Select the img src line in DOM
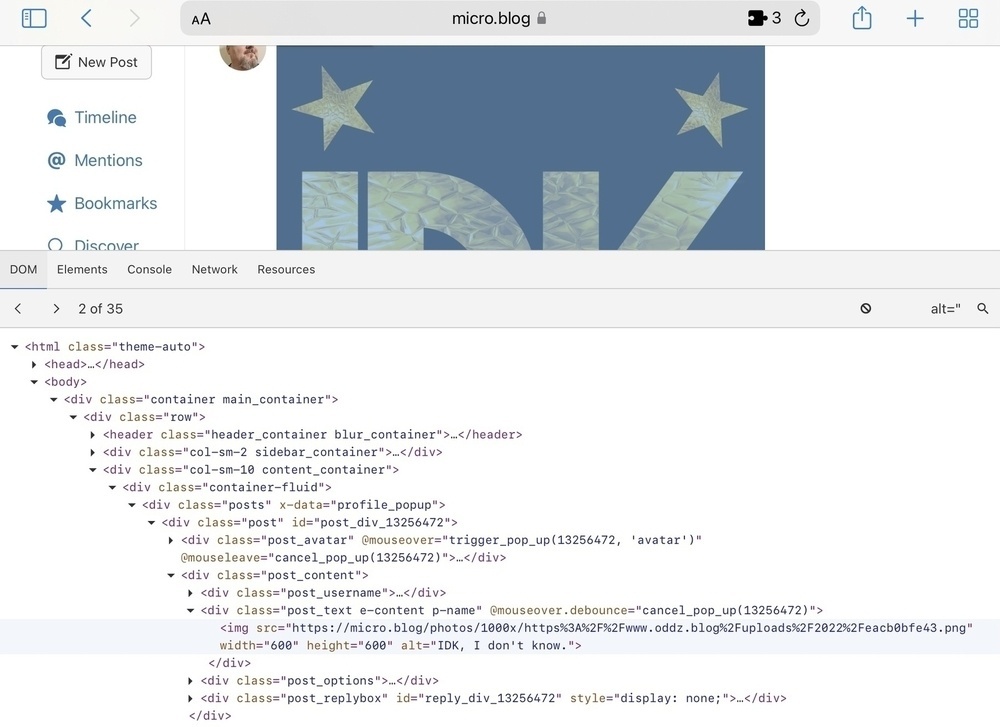The height and width of the screenshot is (727, 1000). (x=500, y=636)
